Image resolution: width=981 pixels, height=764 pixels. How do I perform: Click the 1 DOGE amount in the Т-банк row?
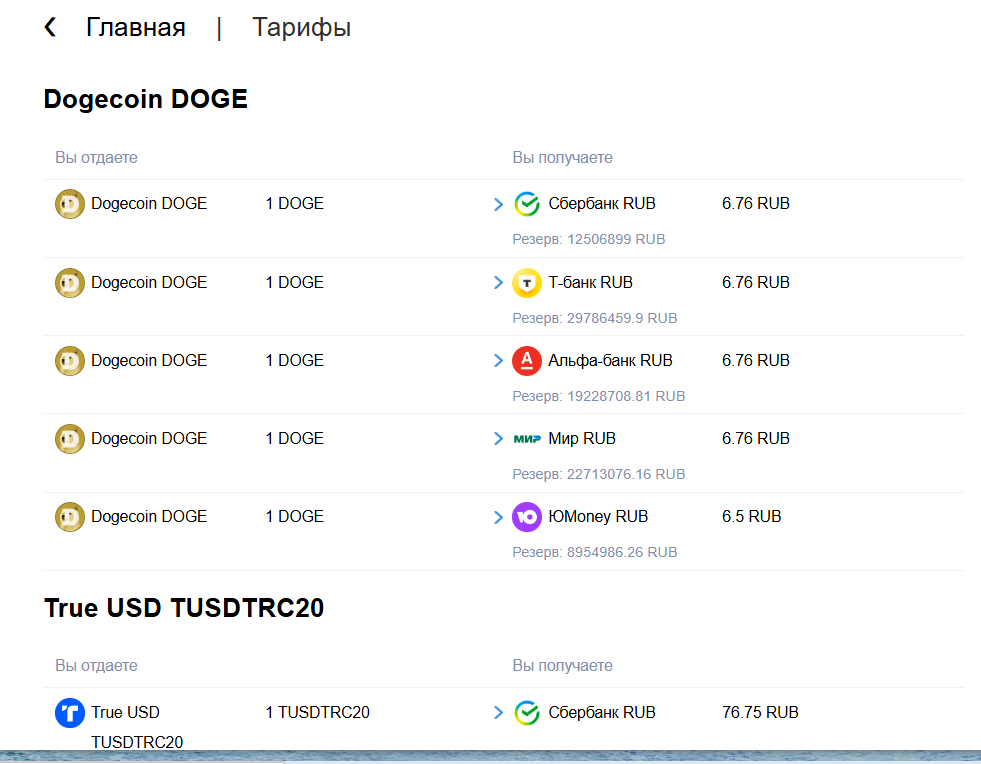pos(294,282)
